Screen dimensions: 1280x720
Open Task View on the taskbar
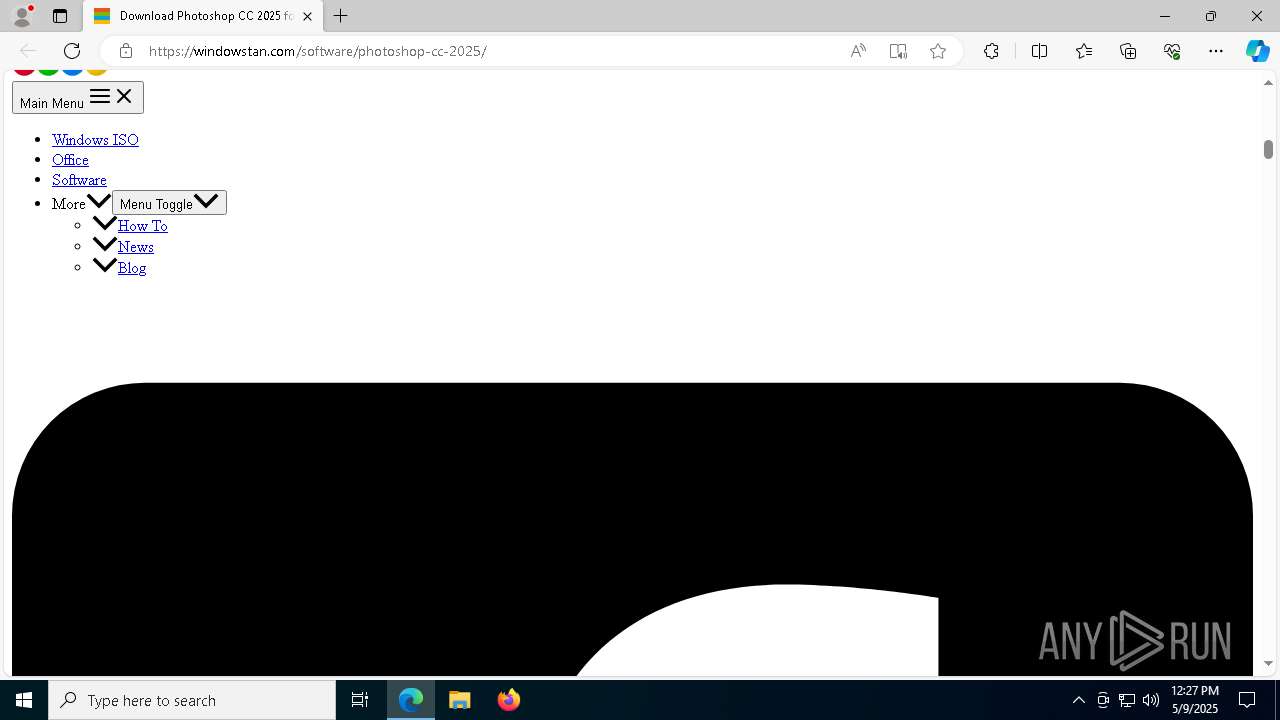point(360,700)
